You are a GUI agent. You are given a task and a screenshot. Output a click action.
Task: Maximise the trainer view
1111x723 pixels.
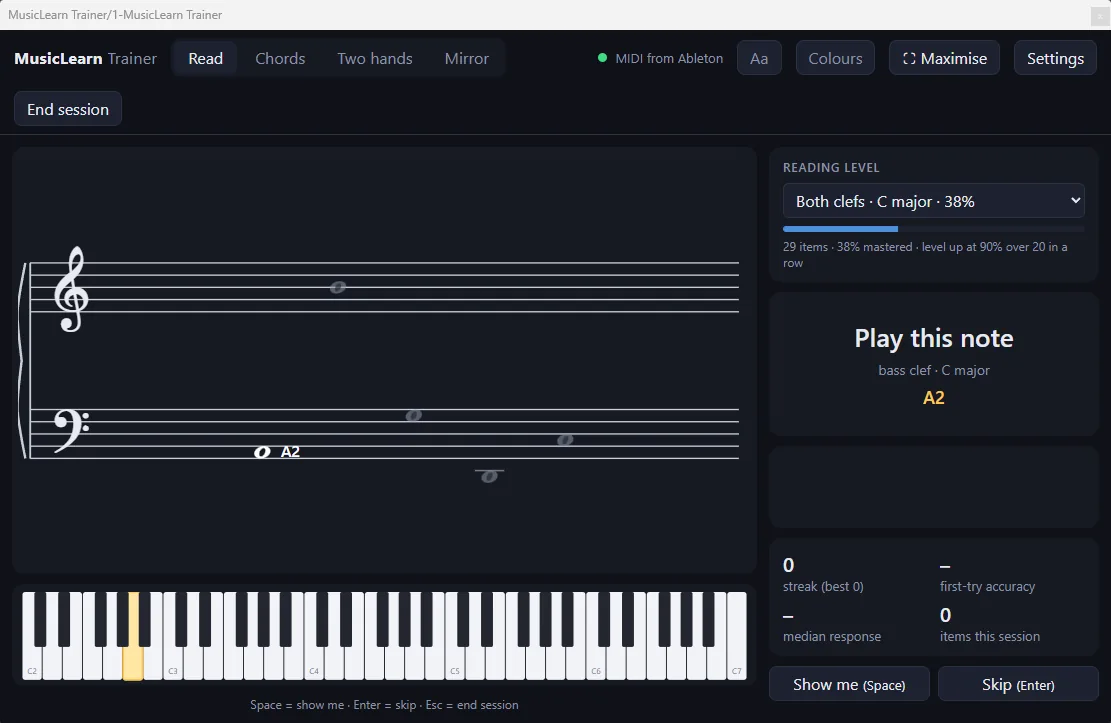pyautogui.click(x=944, y=58)
